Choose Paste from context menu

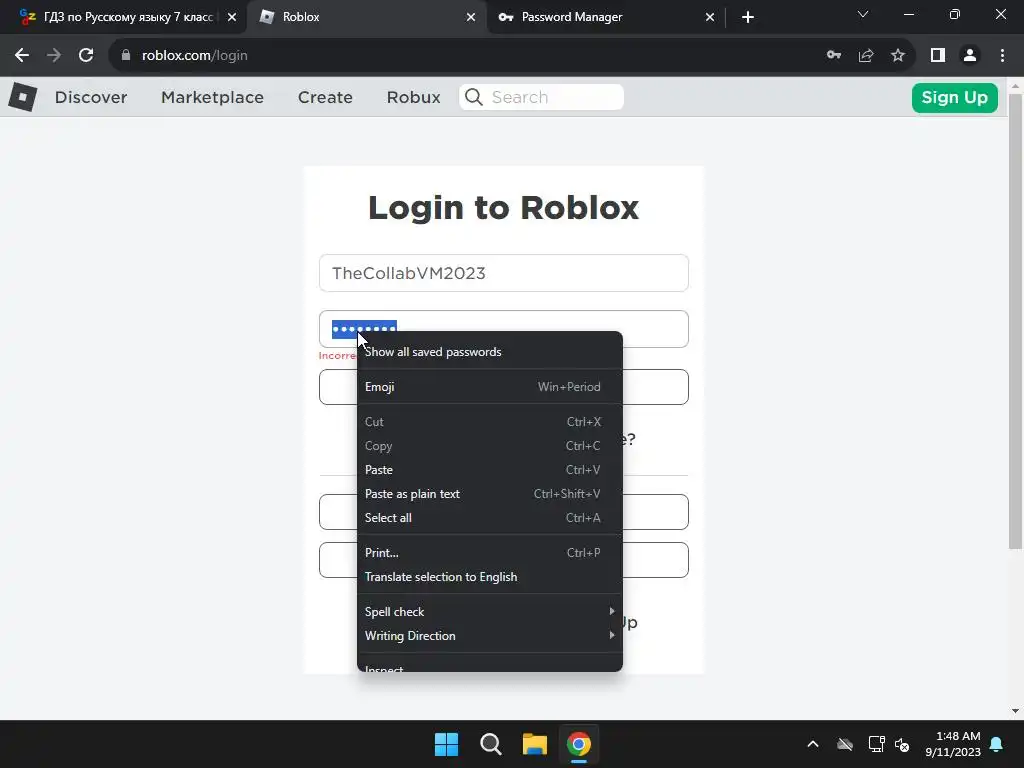point(490,470)
